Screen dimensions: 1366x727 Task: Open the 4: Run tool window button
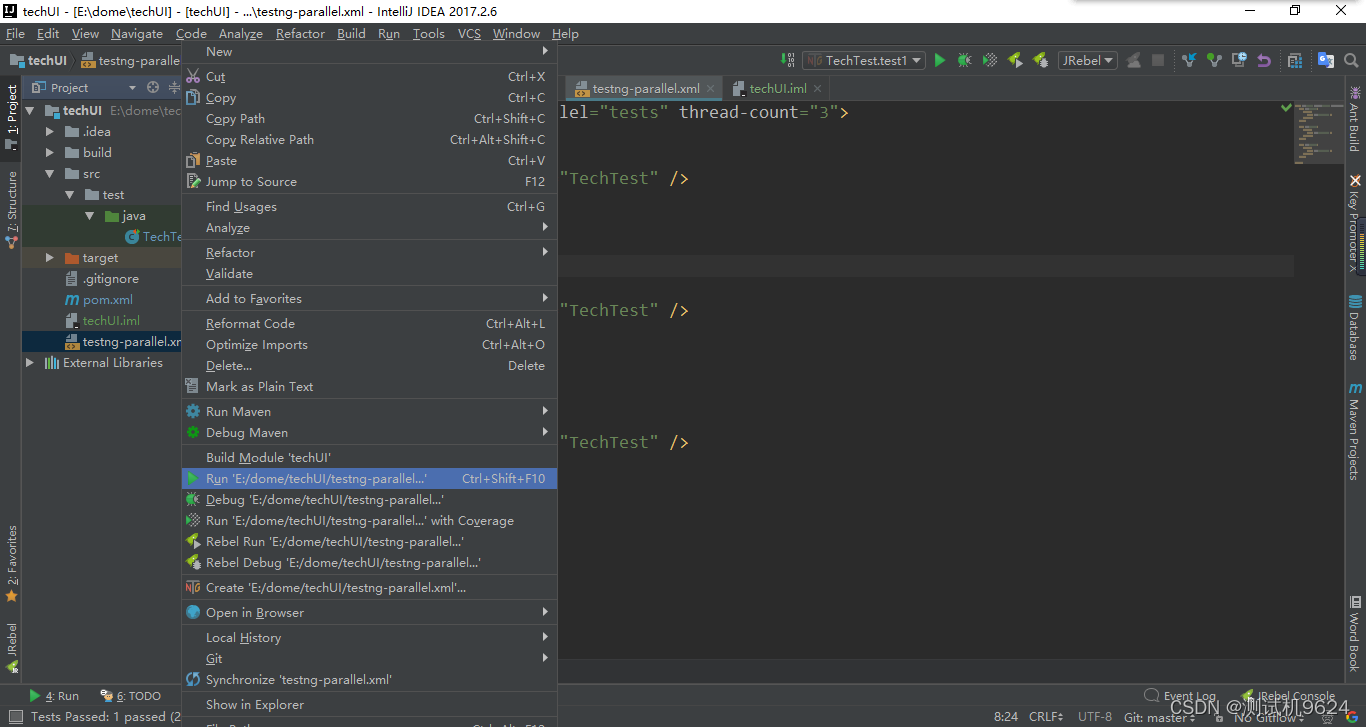[54, 696]
